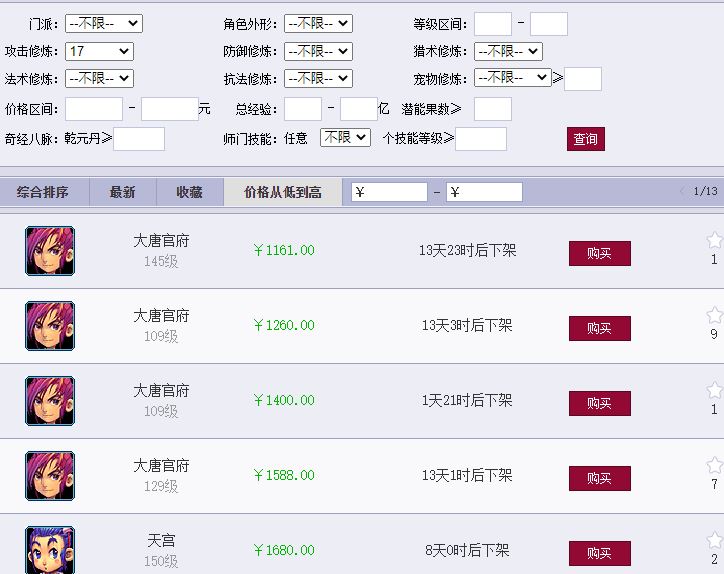This screenshot has width=724, height=574.
Task: Favorite the ¥1260.00 listing star
Action: point(714,315)
